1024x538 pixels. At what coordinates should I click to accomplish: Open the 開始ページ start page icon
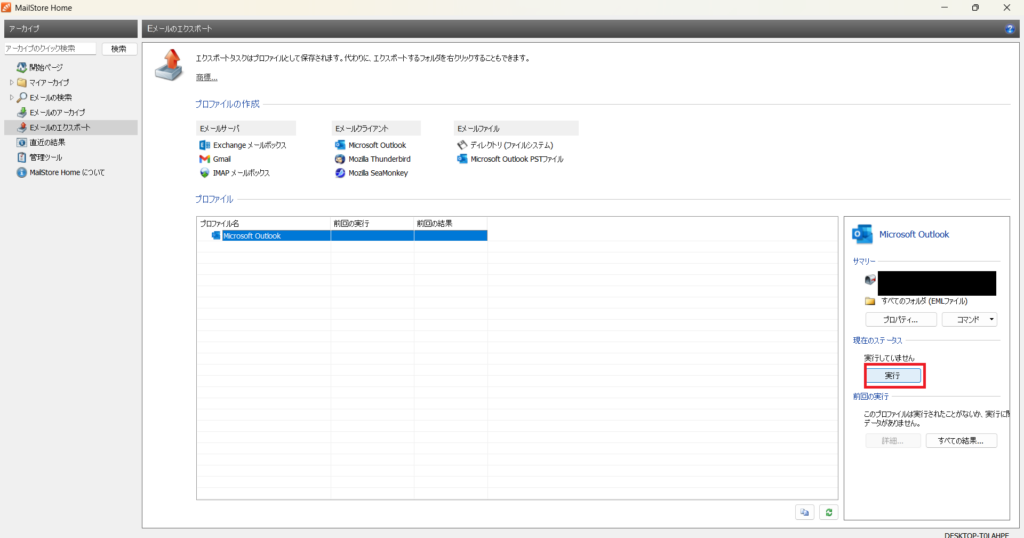click(22, 67)
